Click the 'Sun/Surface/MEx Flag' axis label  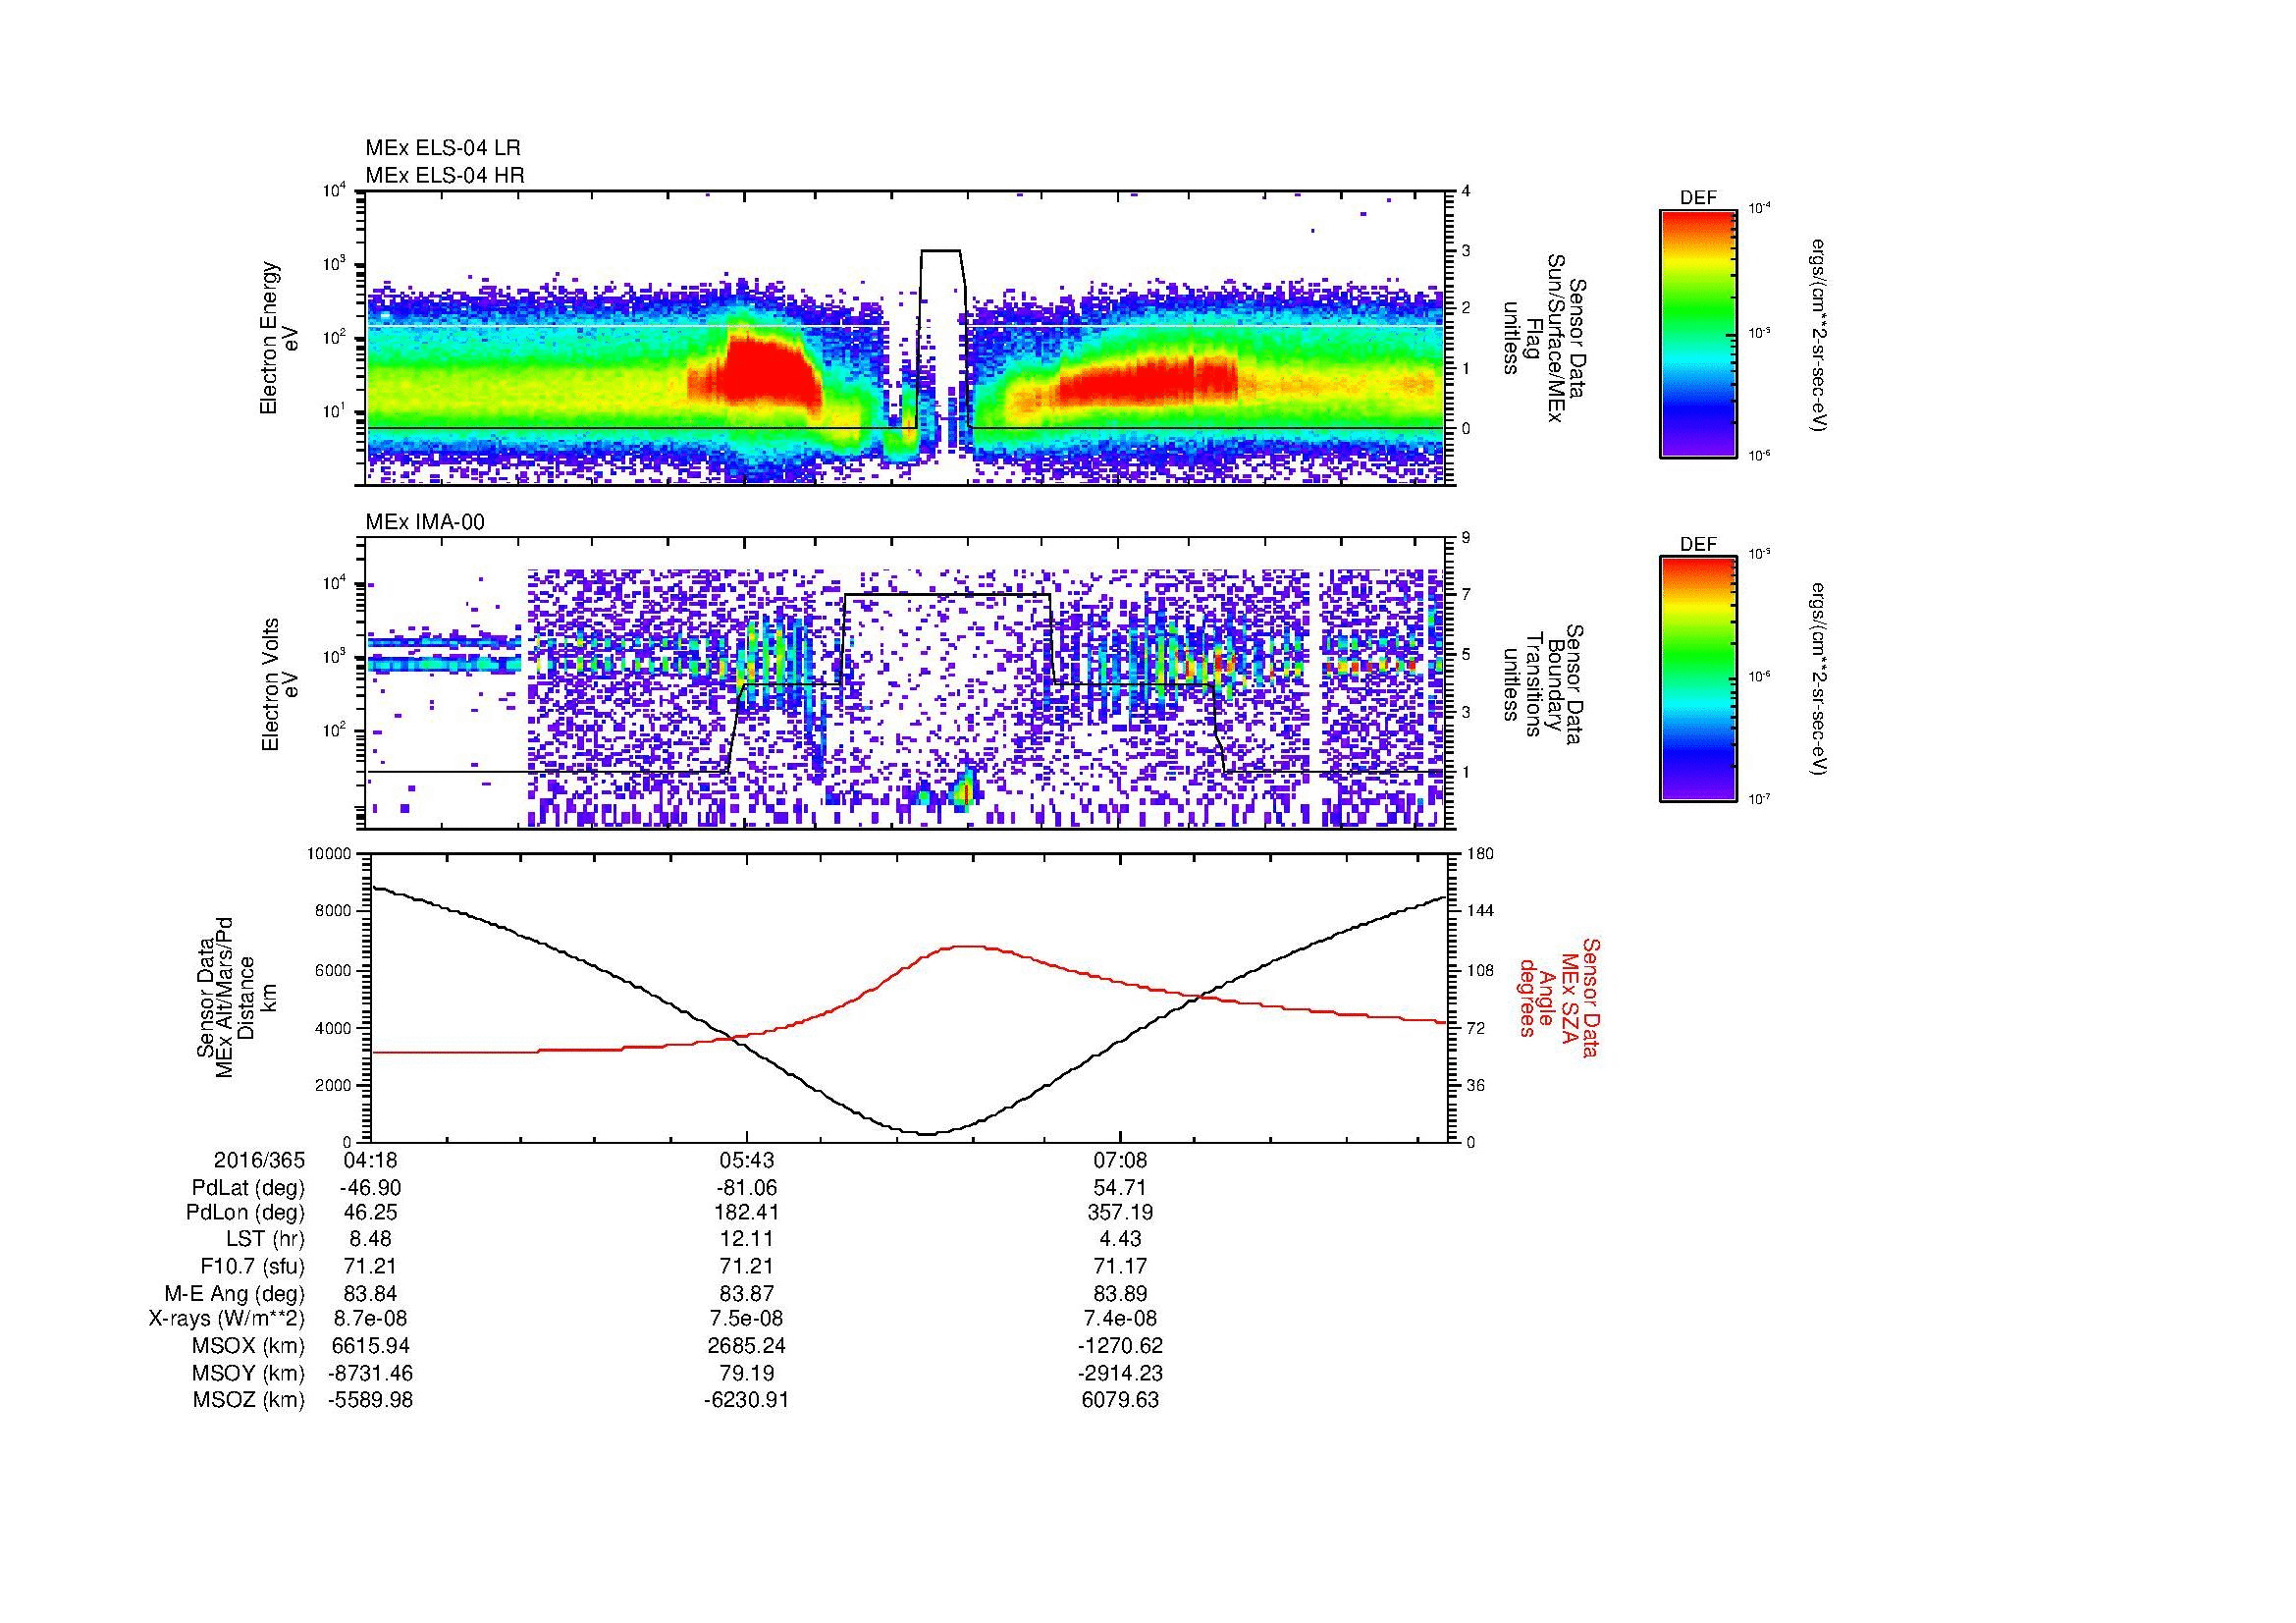pyautogui.click(x=1546, y=339)
